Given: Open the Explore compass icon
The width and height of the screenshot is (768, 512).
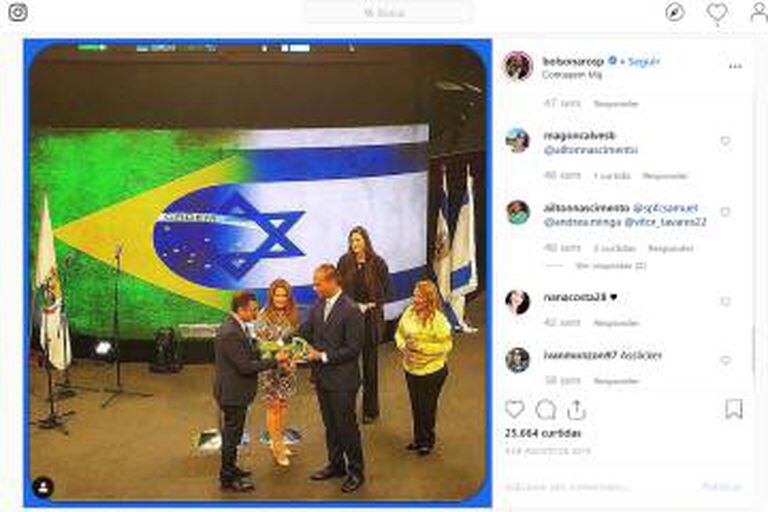Looking at the screenshot, I should point(674,12).
